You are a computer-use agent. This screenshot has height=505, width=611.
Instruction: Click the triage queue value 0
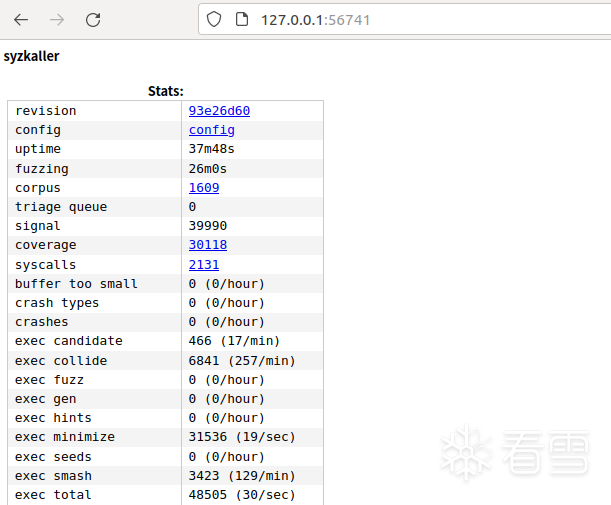192,207
